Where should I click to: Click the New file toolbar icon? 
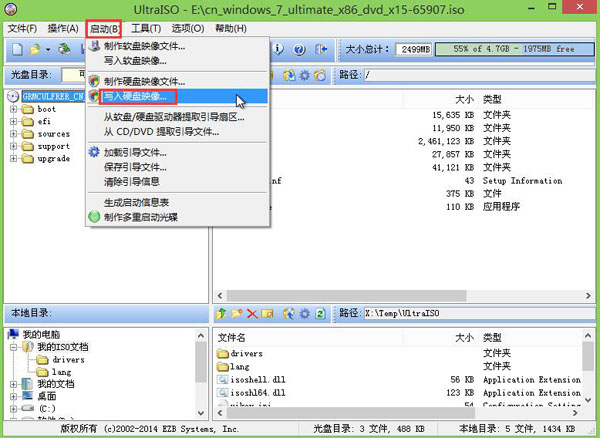[x=17, y=49]
